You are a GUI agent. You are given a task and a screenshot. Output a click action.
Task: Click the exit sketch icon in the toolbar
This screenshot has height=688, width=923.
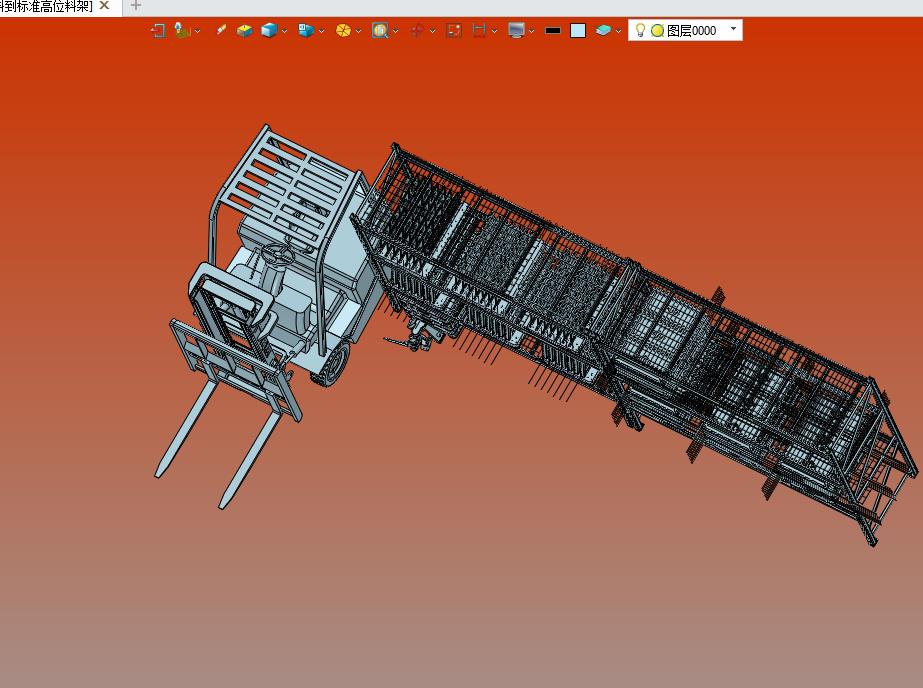click(158, 31)
